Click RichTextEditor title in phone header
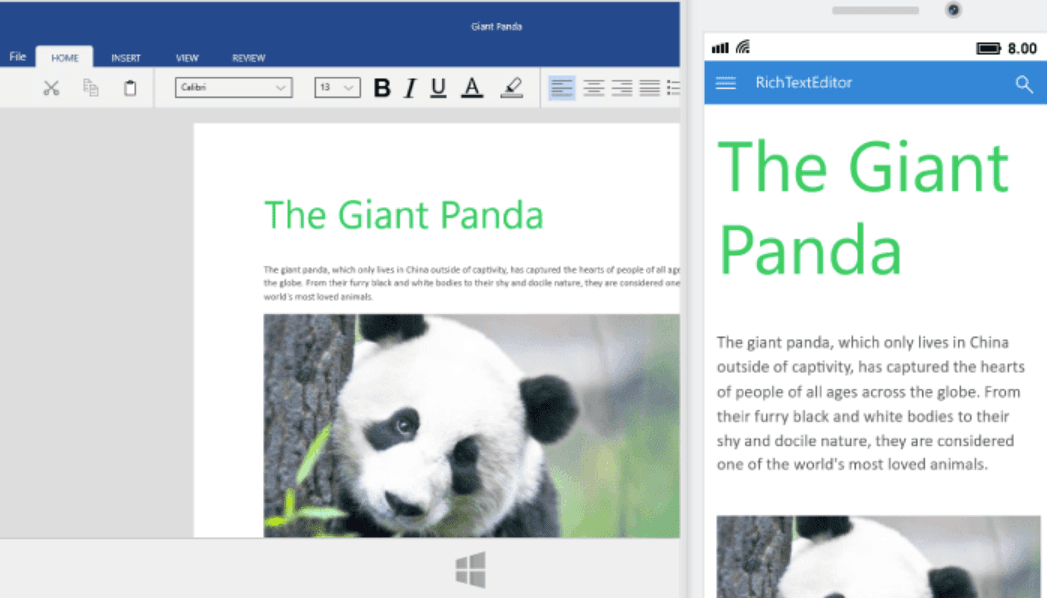 click(x=804, y=83)
